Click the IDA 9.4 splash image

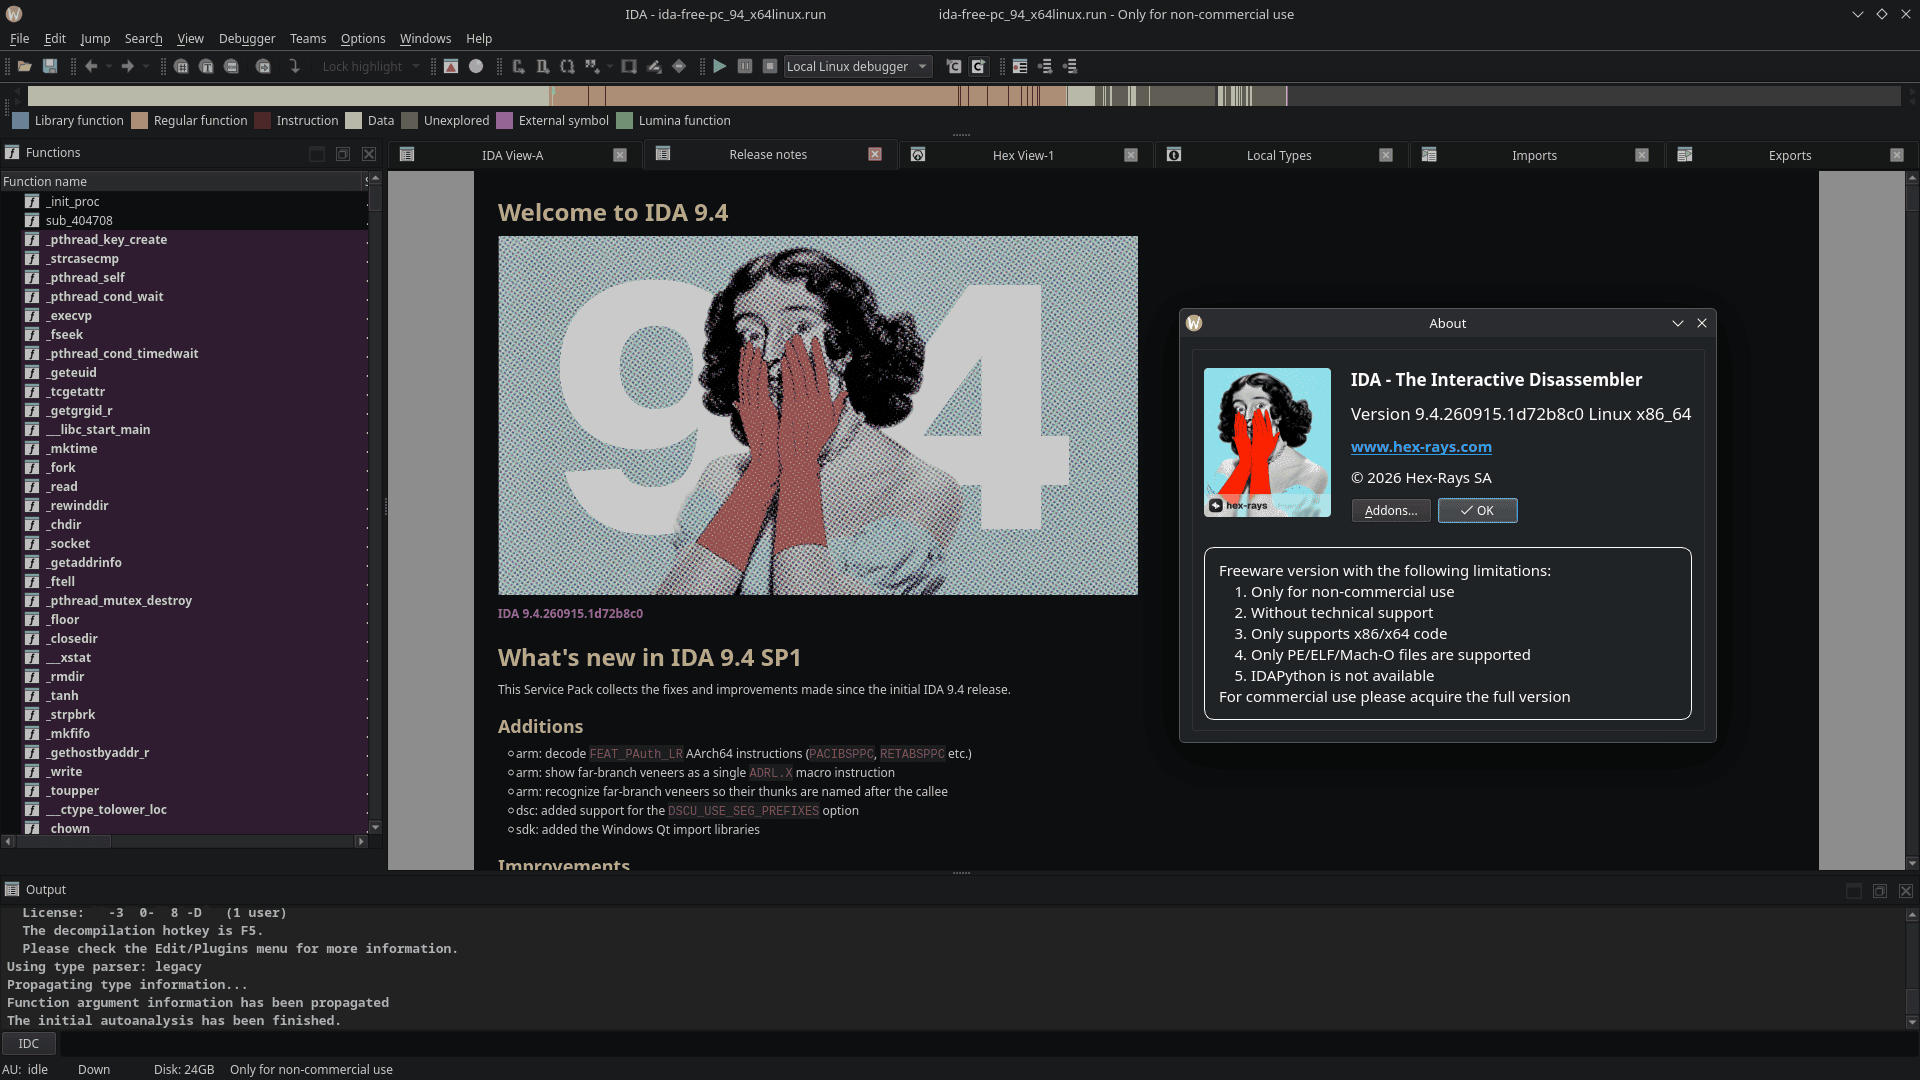pos(818,415)
